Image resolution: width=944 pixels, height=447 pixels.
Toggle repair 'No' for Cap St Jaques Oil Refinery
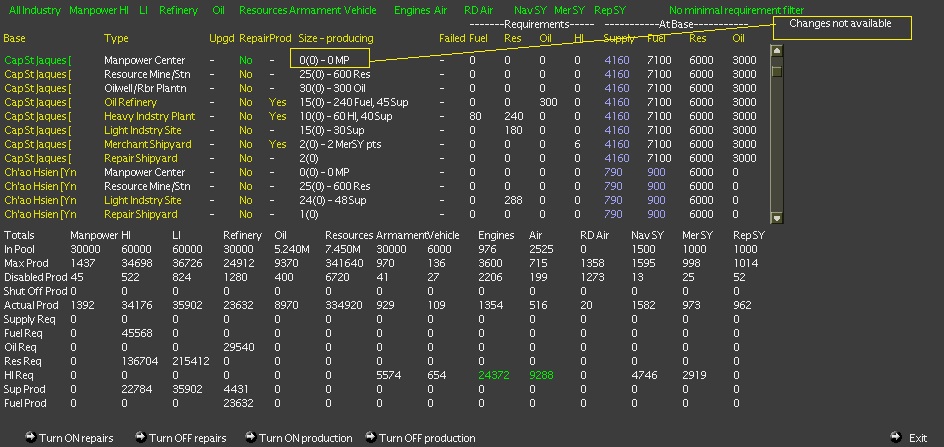246,102
